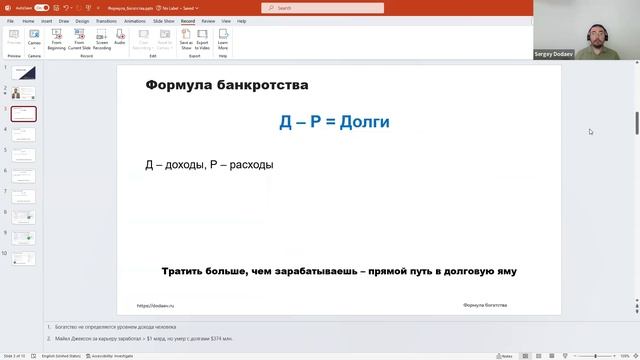
Task: Open the Review tab
Action: tap(208, 21)
